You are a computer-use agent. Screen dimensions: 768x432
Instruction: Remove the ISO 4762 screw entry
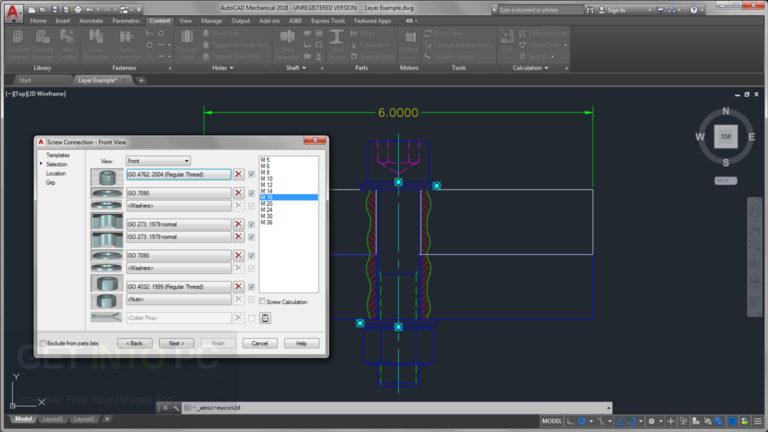tap(239, 174)
